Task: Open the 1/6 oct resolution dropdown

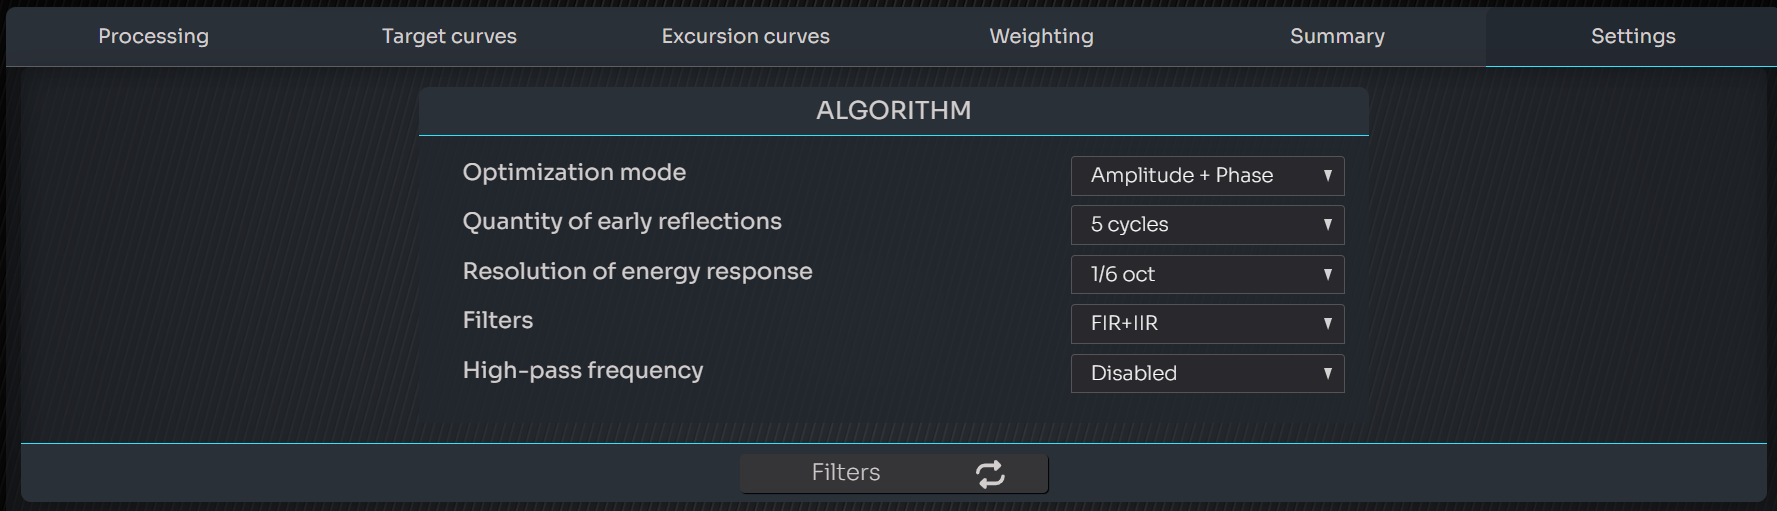Action: pos(1206,275)
